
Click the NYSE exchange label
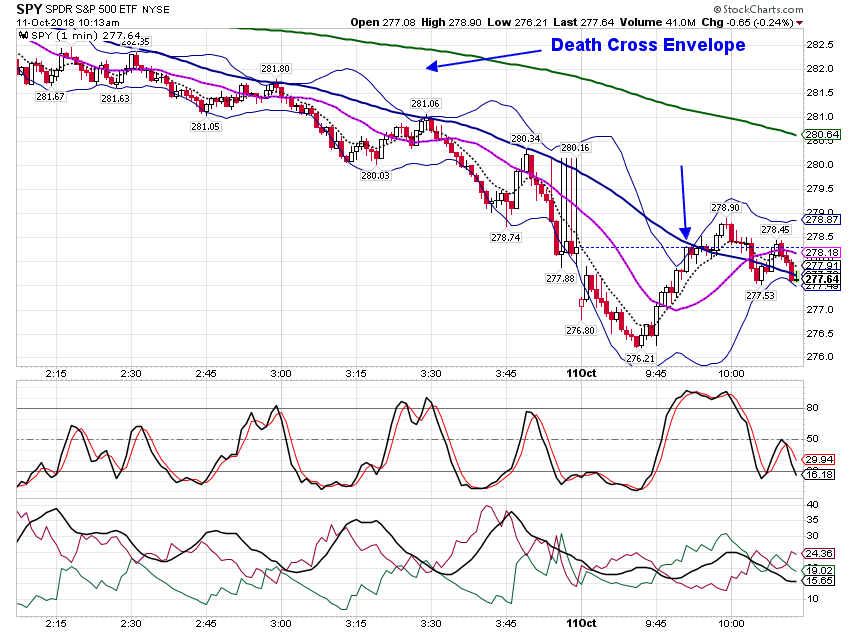coord(156,10)
